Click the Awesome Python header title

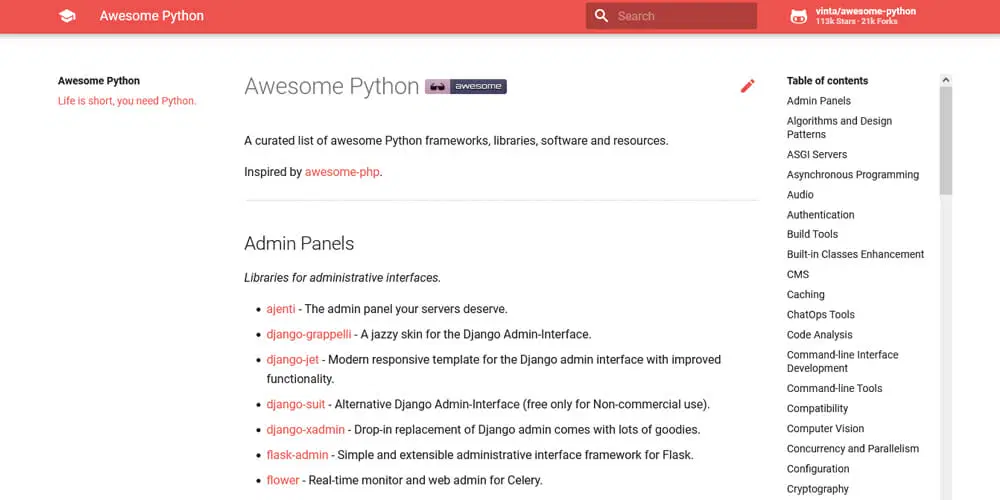click(x=152, y=16)
